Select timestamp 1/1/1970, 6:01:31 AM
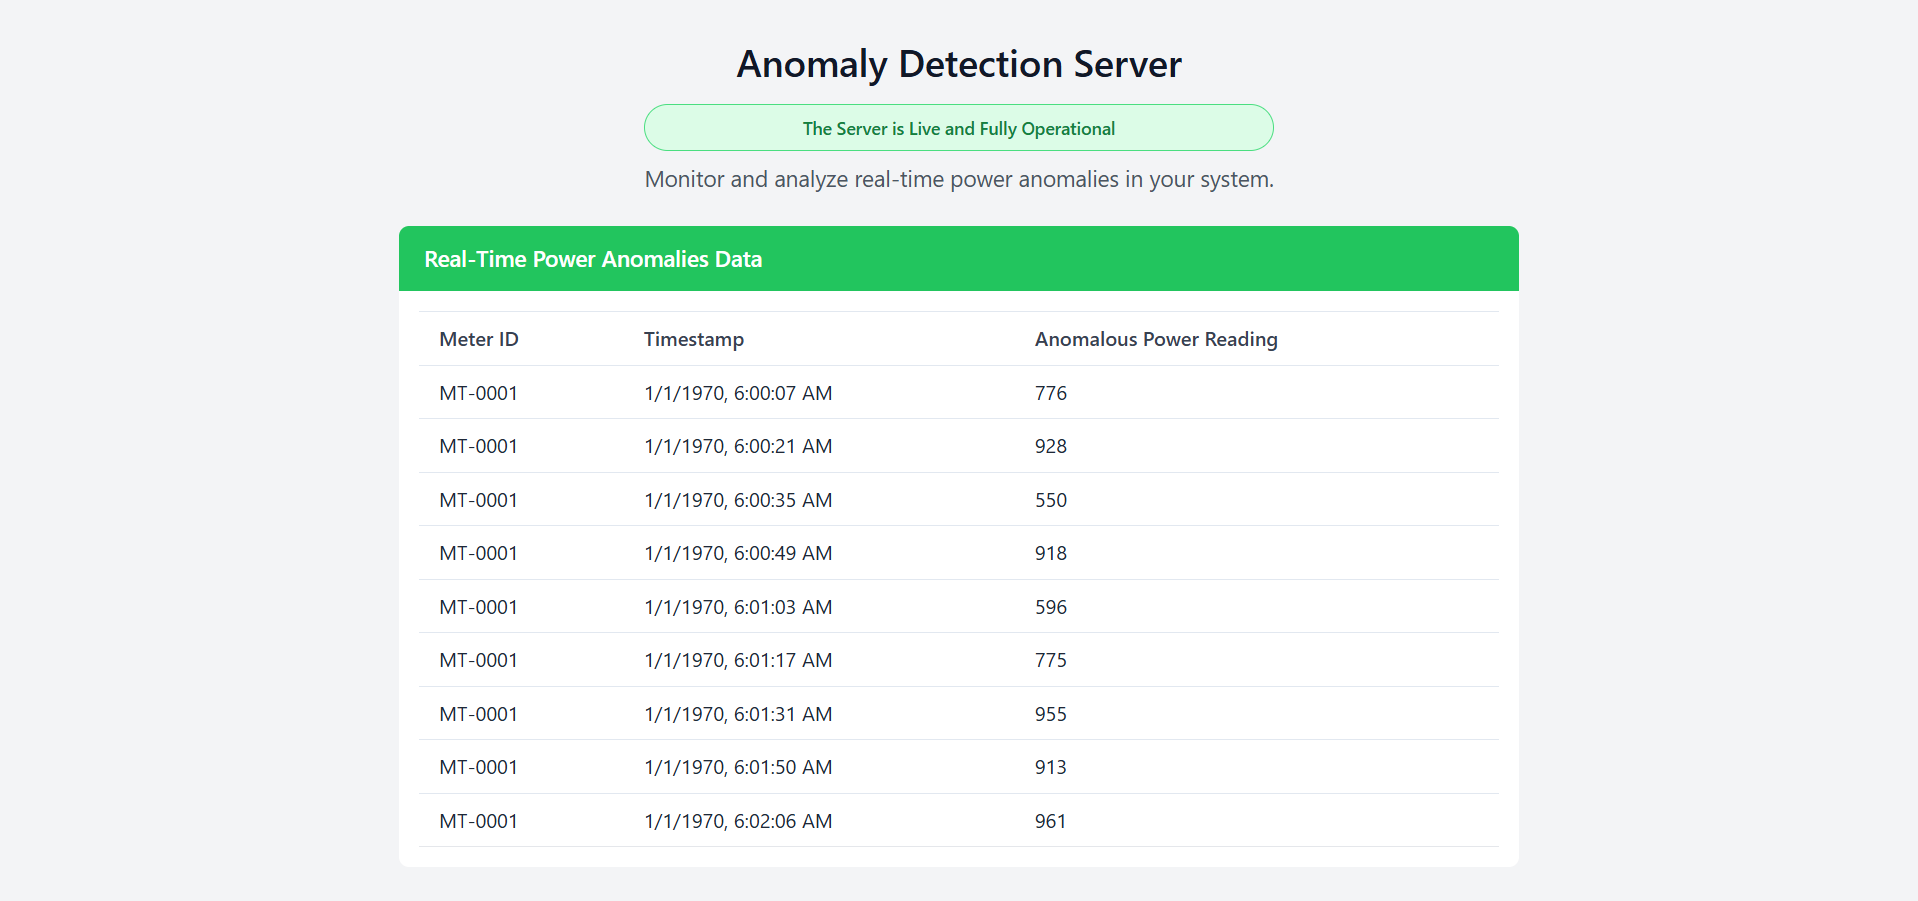 pos(738,714)
